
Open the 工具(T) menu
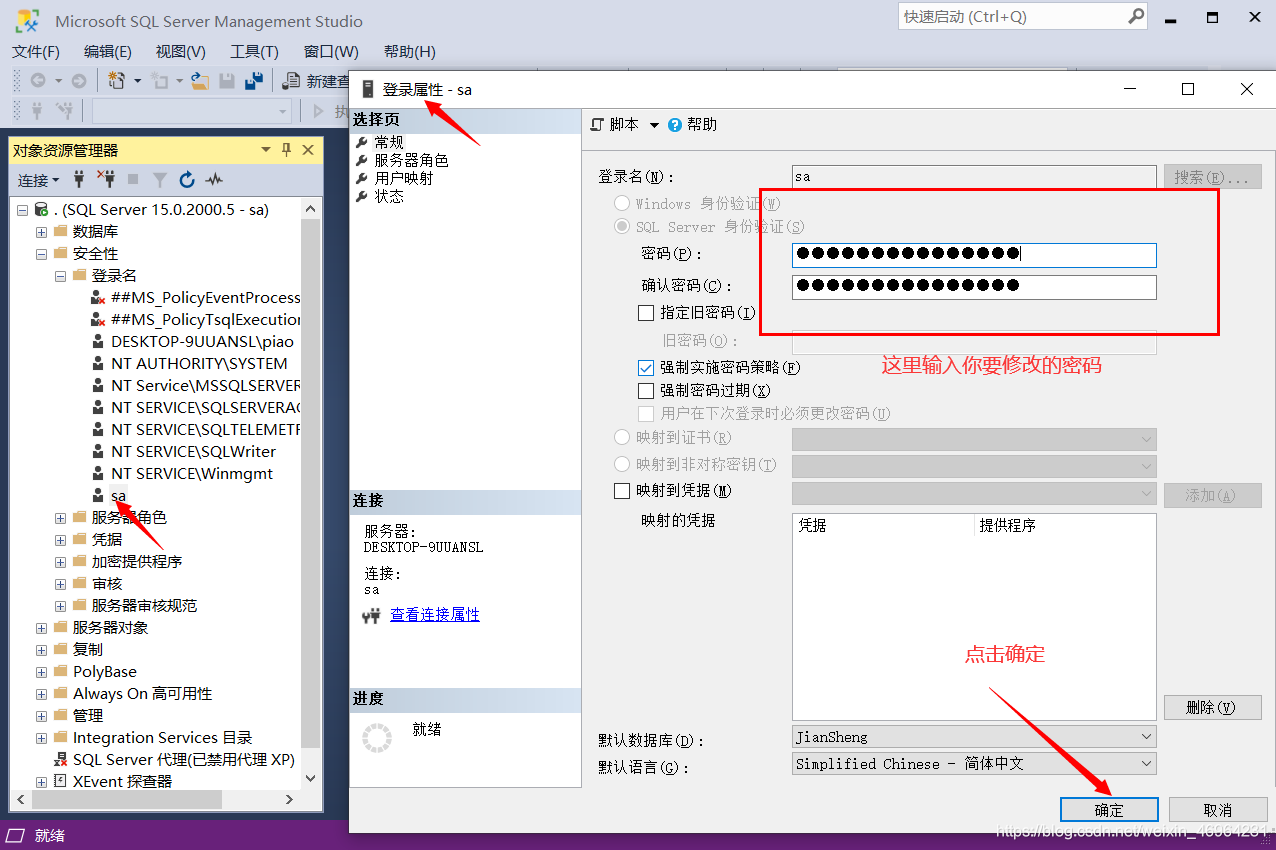254,52
